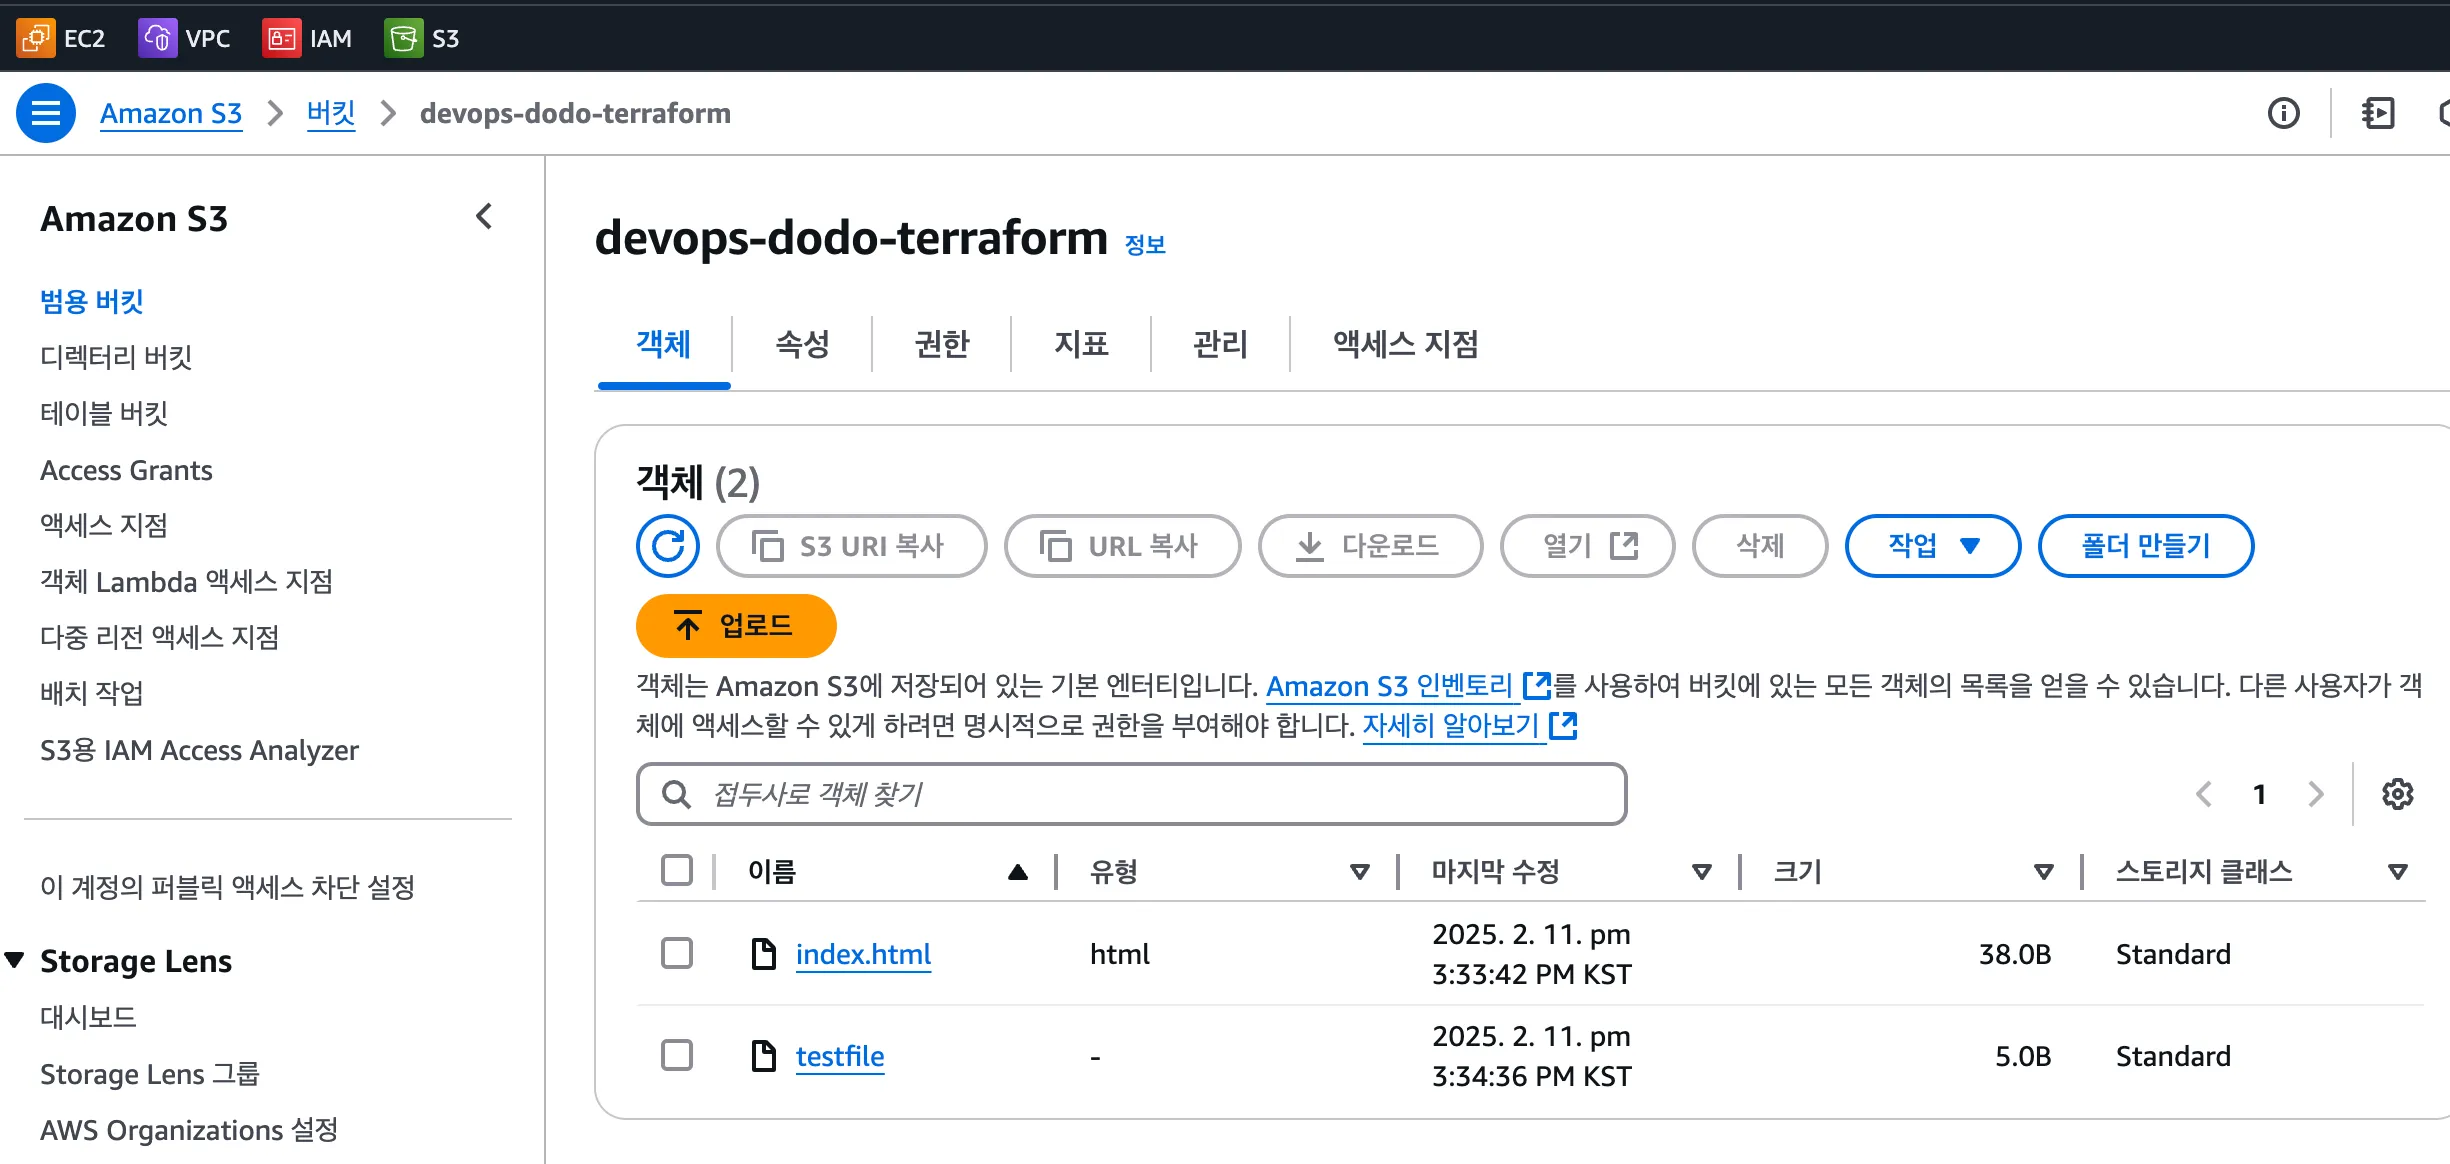Image resolution: width=2450 pixels, height=1164 pixels.
Task: Toggle the hamburger navigation menu
Action: pos(46,113)
